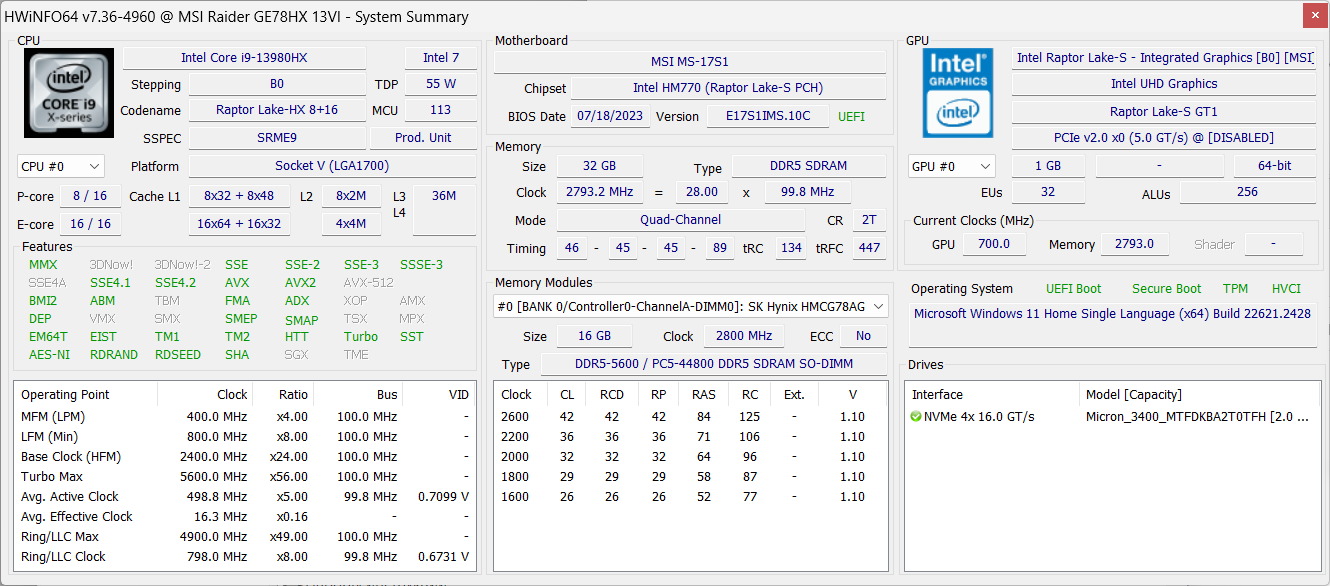
Task: Click the Intel Graphics logo image
Action: coord(959,93)
